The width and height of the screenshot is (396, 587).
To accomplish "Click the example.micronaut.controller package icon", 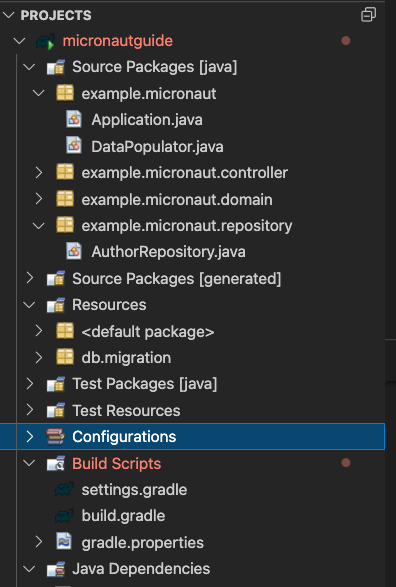I will pos(65,172).
